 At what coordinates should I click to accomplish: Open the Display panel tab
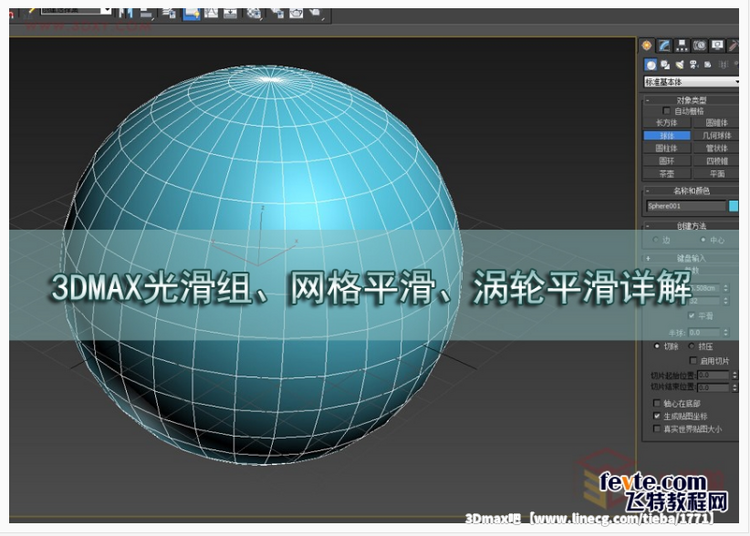coord(717,45)
